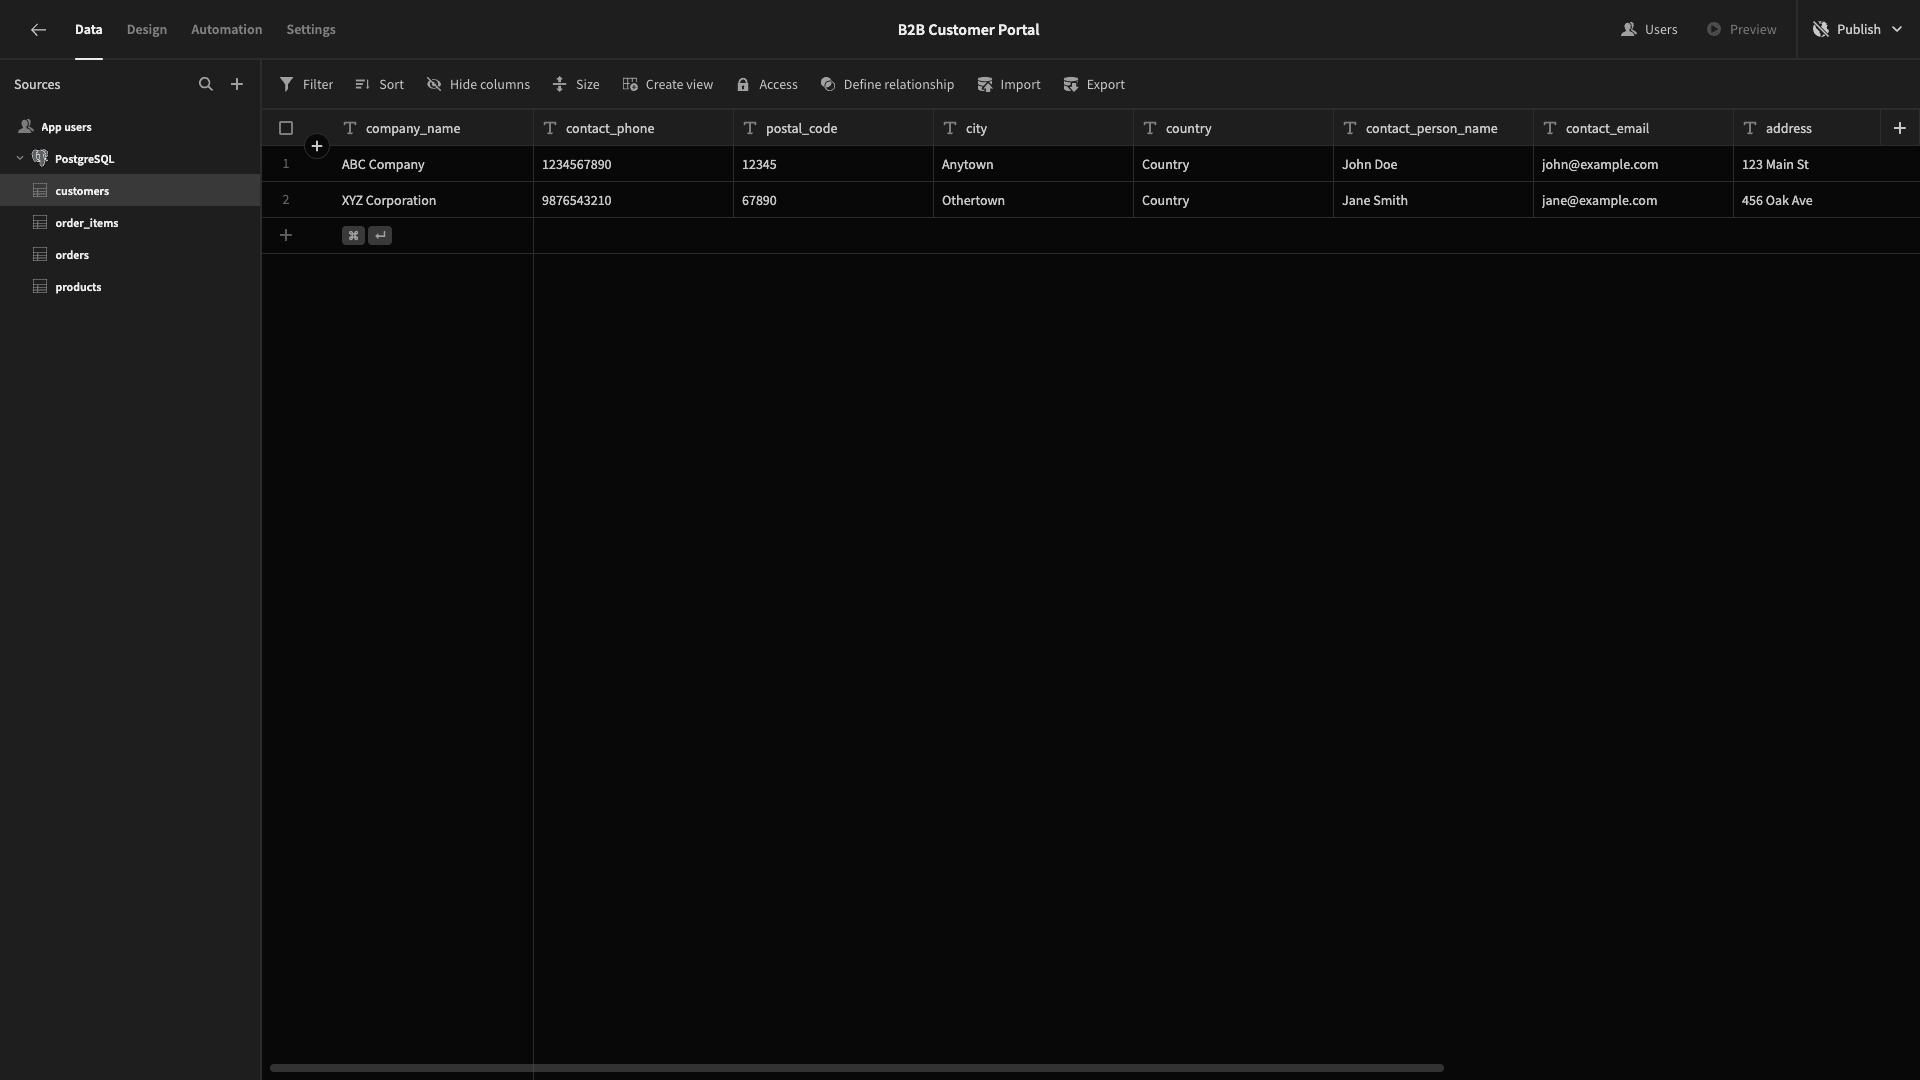Add a new source with plus icon
1920x1080 pixels.
click(x=237, y=85)
